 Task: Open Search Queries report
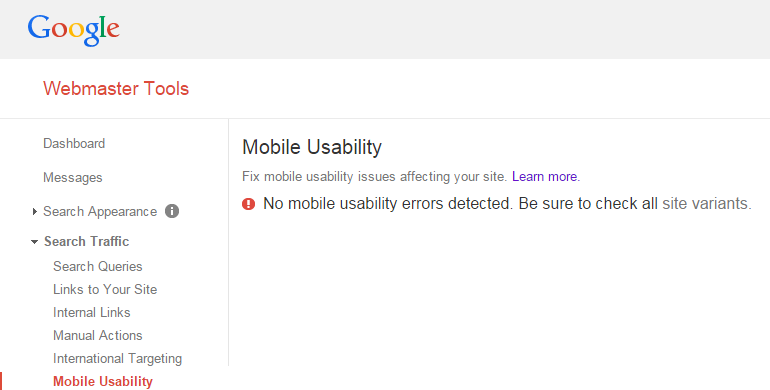(x=98, y=266)
